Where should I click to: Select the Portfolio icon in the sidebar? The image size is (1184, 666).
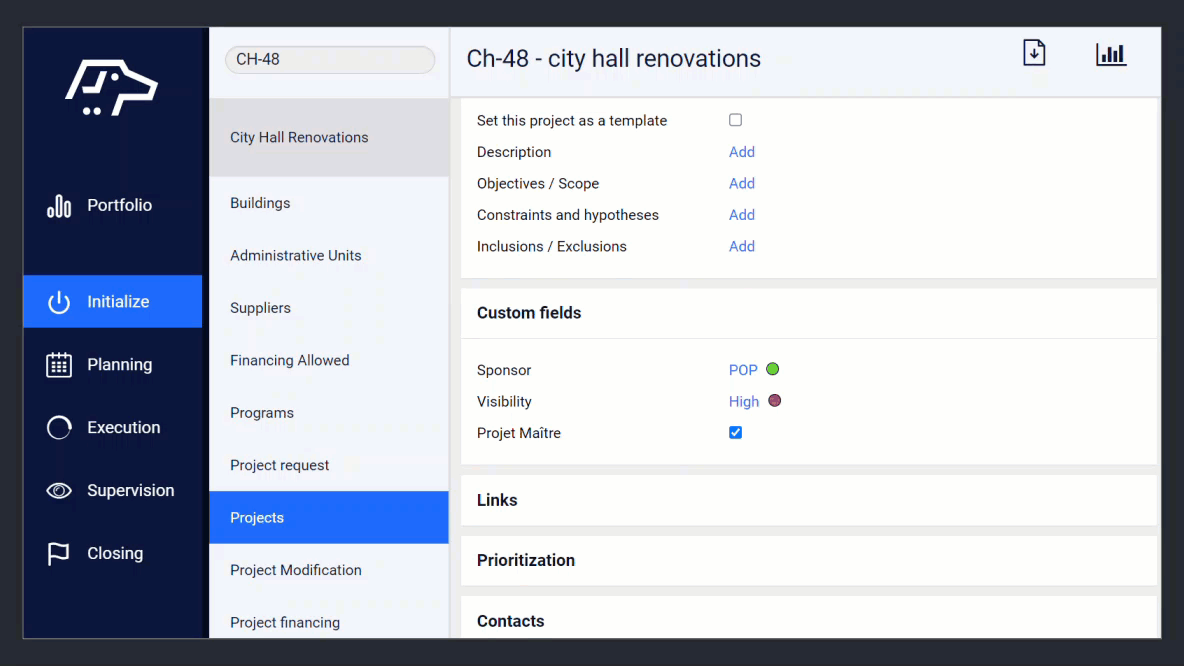click(59, 205)
